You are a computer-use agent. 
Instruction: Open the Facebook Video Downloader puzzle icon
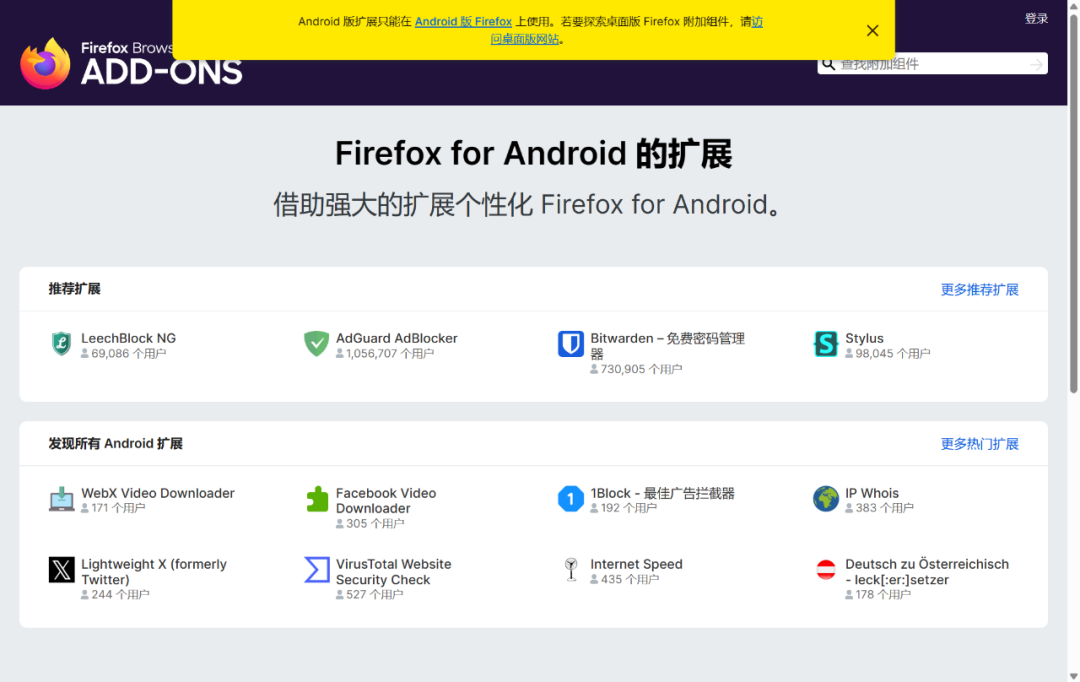tap(316, 499)
